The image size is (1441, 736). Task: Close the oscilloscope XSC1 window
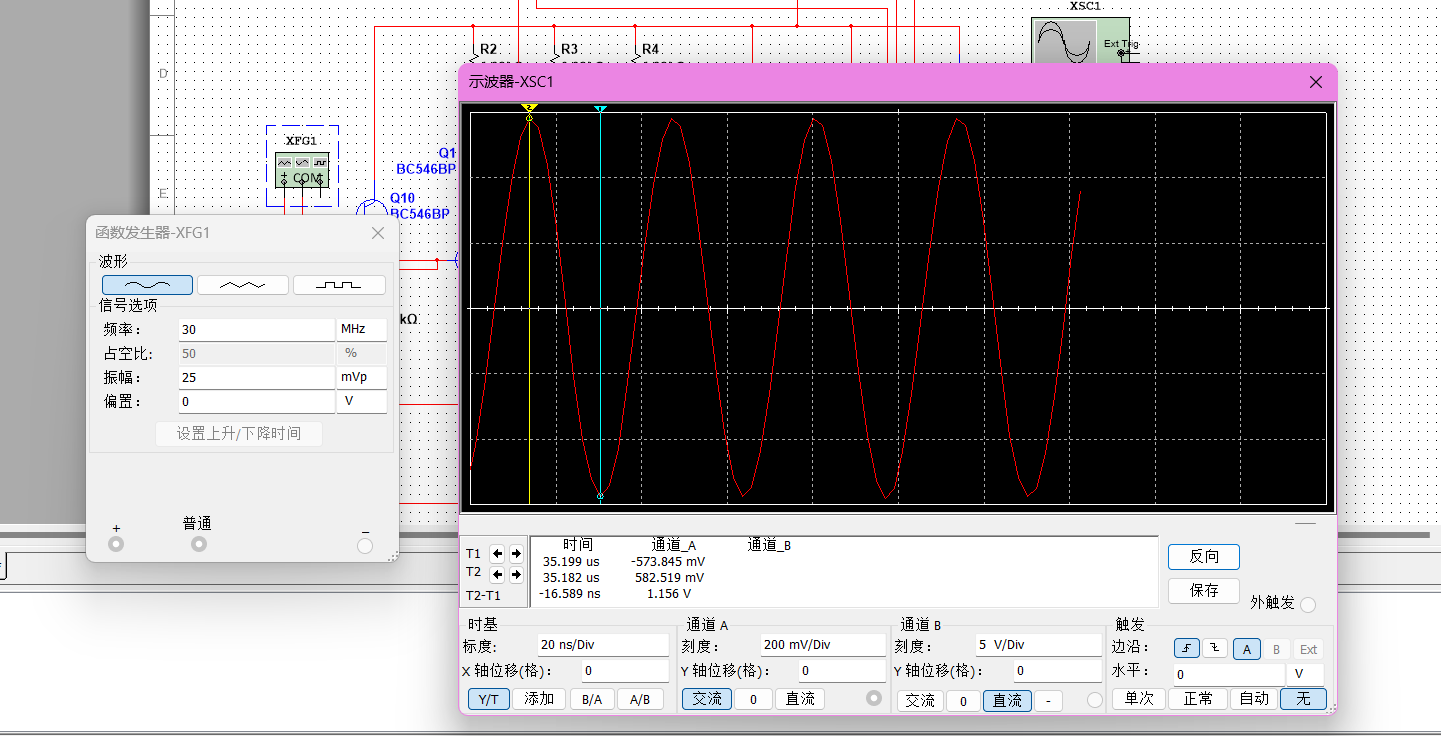(1316, 82)
